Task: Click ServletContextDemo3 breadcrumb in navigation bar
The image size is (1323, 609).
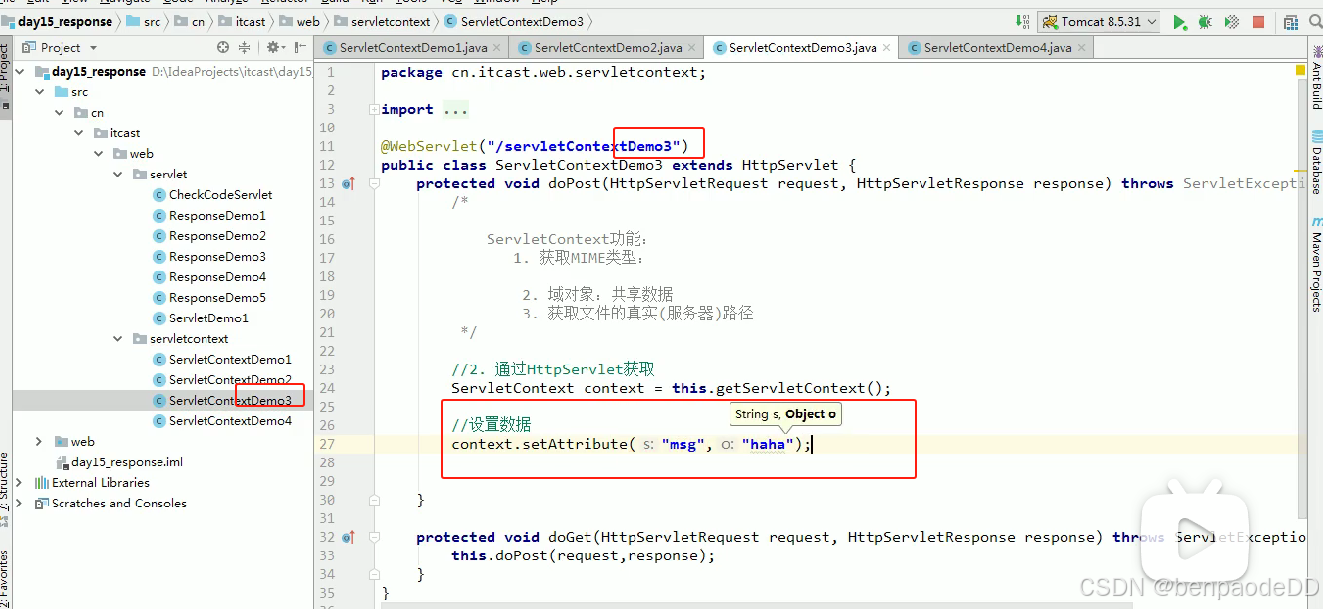Action: (x=514, y=21)
